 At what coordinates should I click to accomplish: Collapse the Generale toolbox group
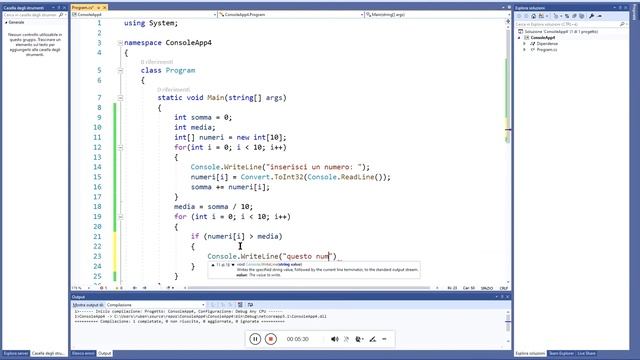click(x=6, y=22)
